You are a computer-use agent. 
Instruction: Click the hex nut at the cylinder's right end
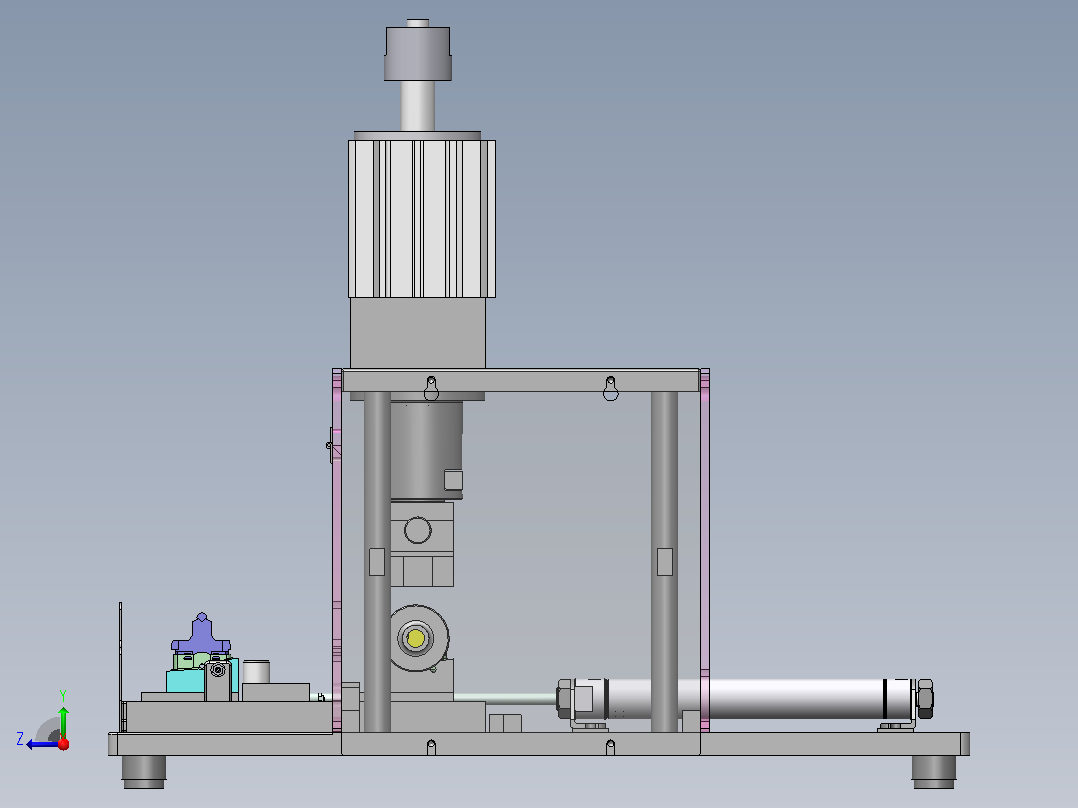[x=925, y=699]
